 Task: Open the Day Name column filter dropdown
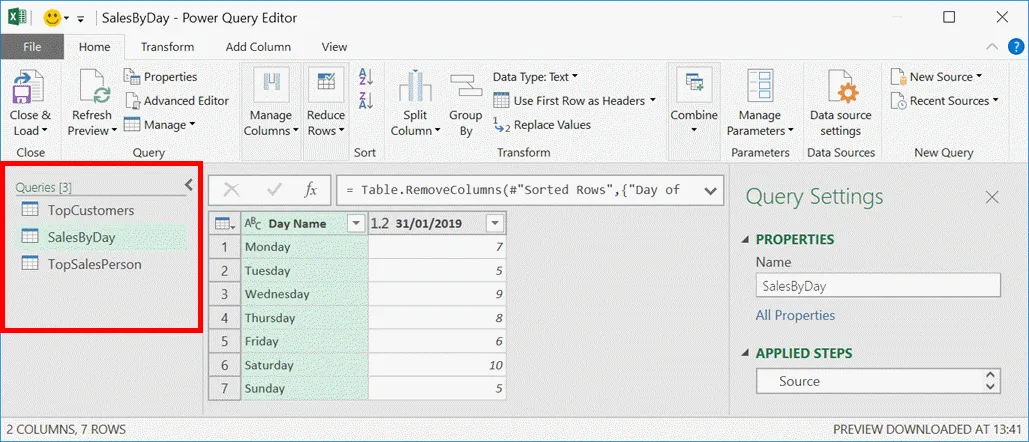click(356, 224)
